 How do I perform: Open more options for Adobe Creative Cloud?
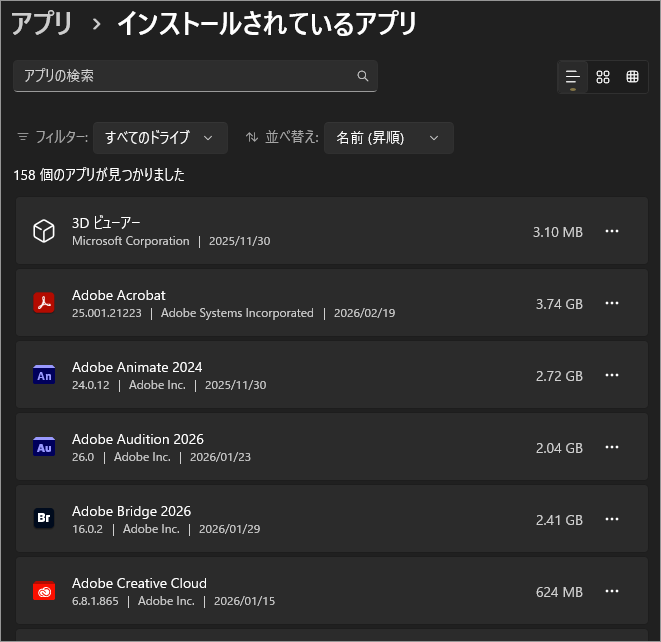pos(612,591)
